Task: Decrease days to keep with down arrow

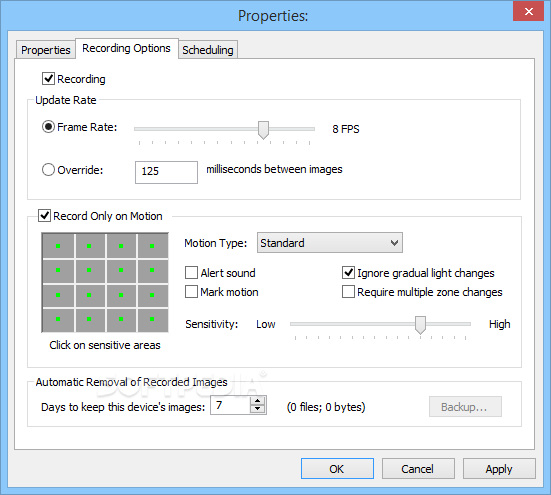Action: [258, 409]
